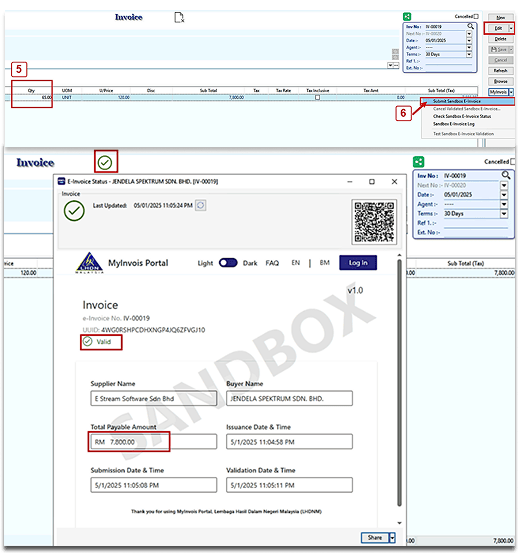Viewport: 518px width, 553px height.
Task: Click the Buyer Name field
Action: point(289,399)
